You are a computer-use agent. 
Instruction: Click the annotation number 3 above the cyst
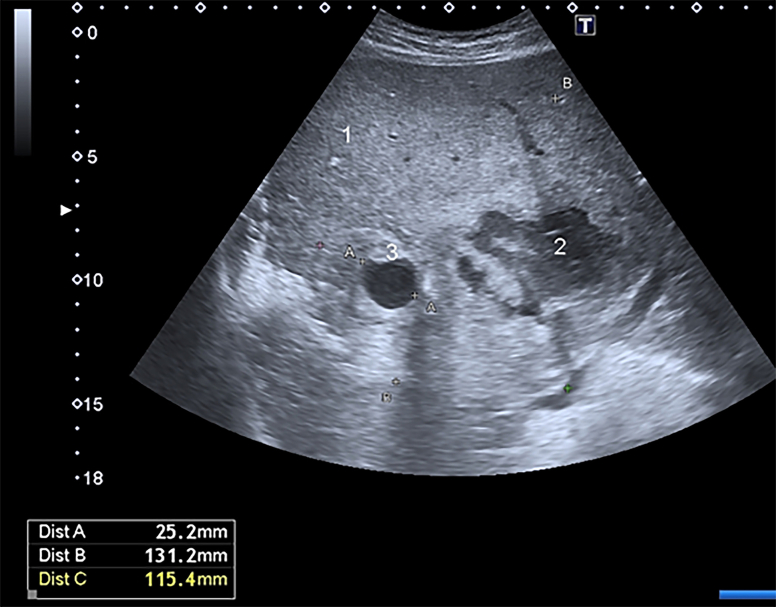click(391, 252)
